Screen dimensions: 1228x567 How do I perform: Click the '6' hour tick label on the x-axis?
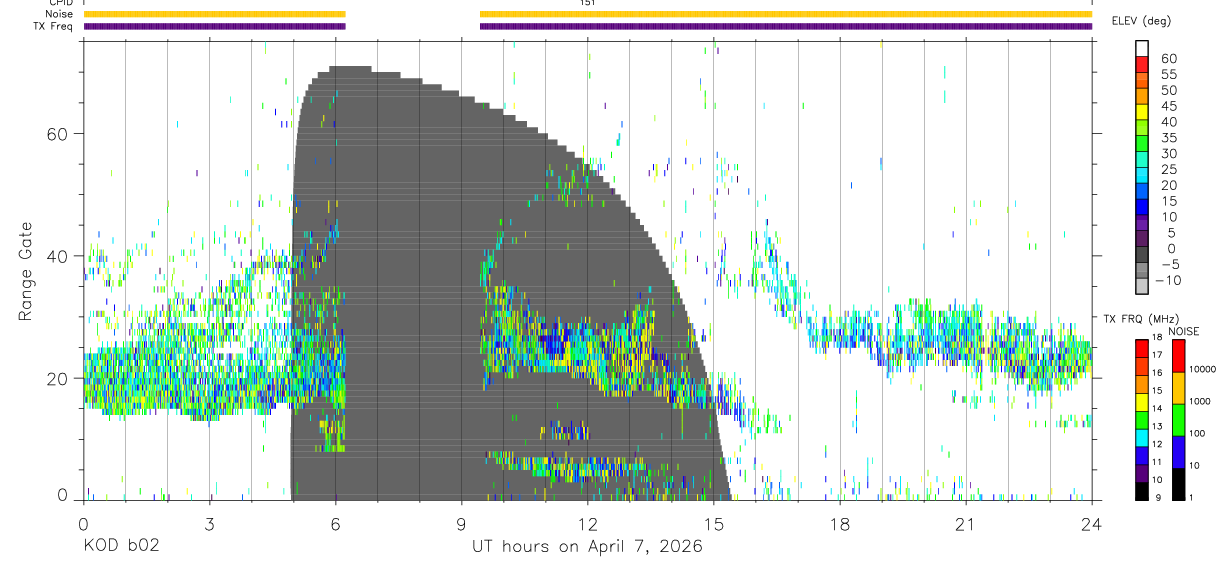tap(334, 524)
